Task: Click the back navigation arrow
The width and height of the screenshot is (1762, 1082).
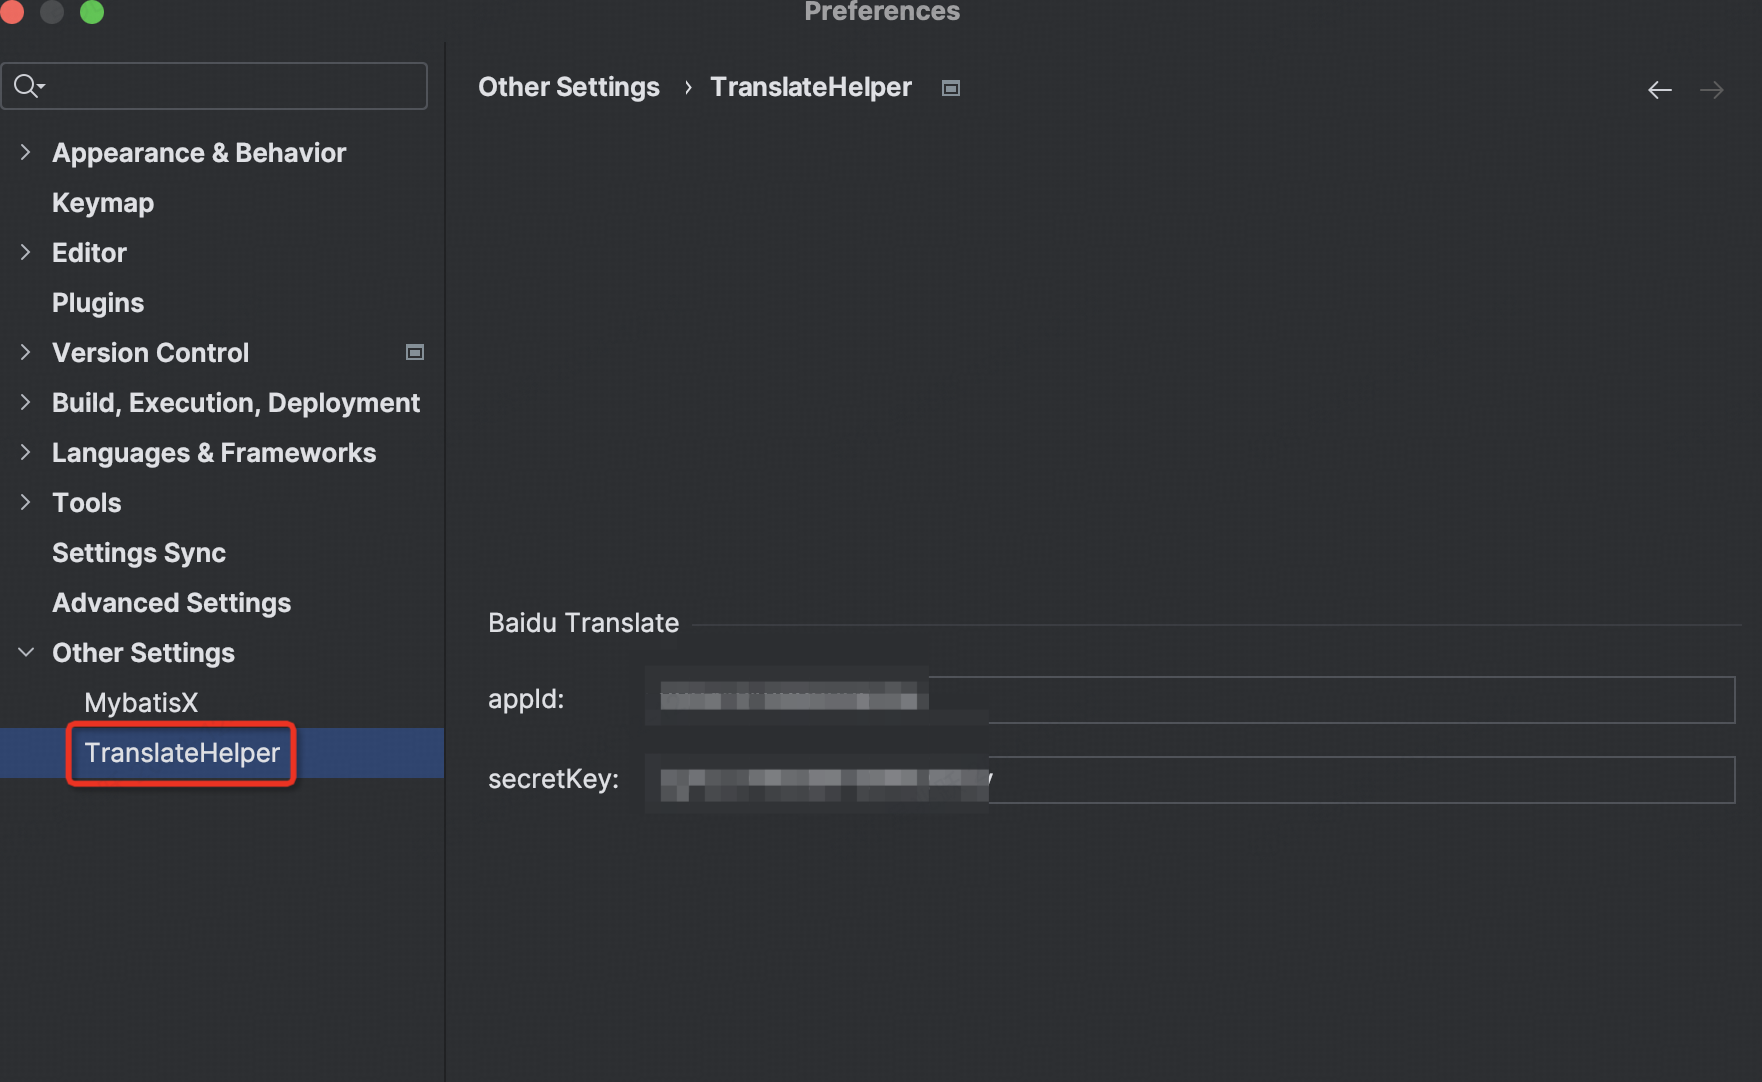Action: coord(1659,90)
